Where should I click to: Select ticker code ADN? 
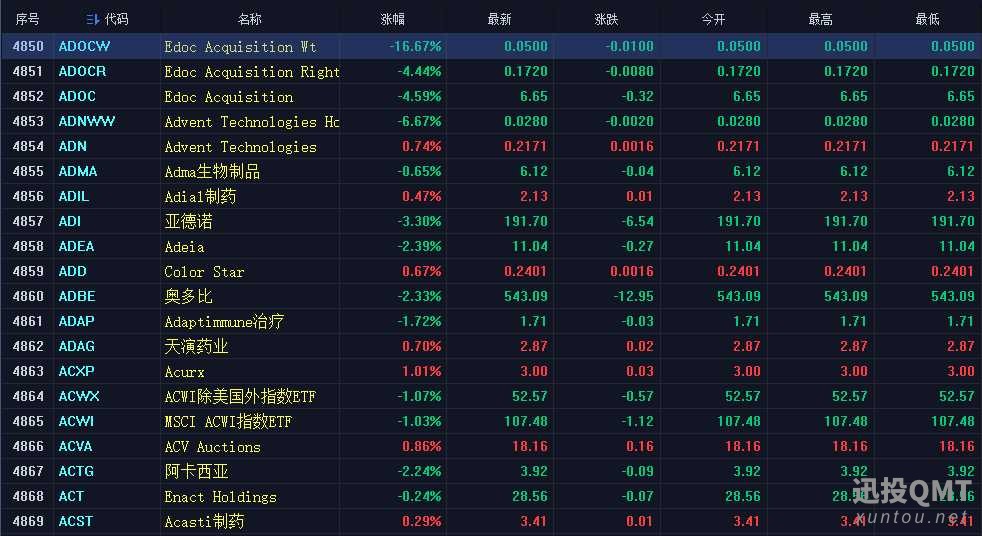73,147
